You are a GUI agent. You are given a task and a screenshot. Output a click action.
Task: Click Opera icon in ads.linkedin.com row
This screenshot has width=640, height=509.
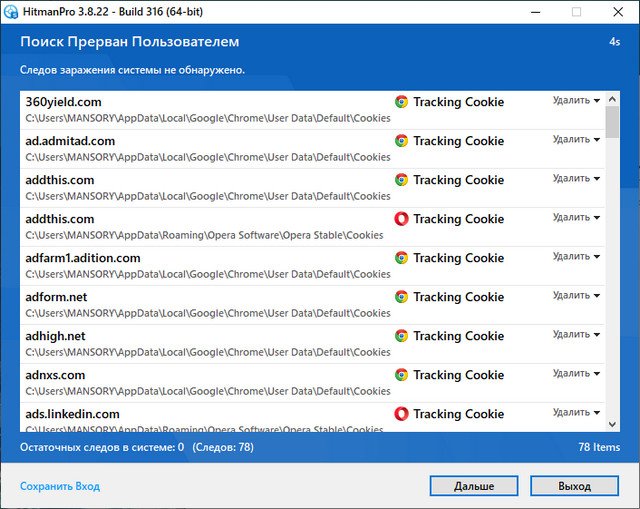[x=401, y=414]
